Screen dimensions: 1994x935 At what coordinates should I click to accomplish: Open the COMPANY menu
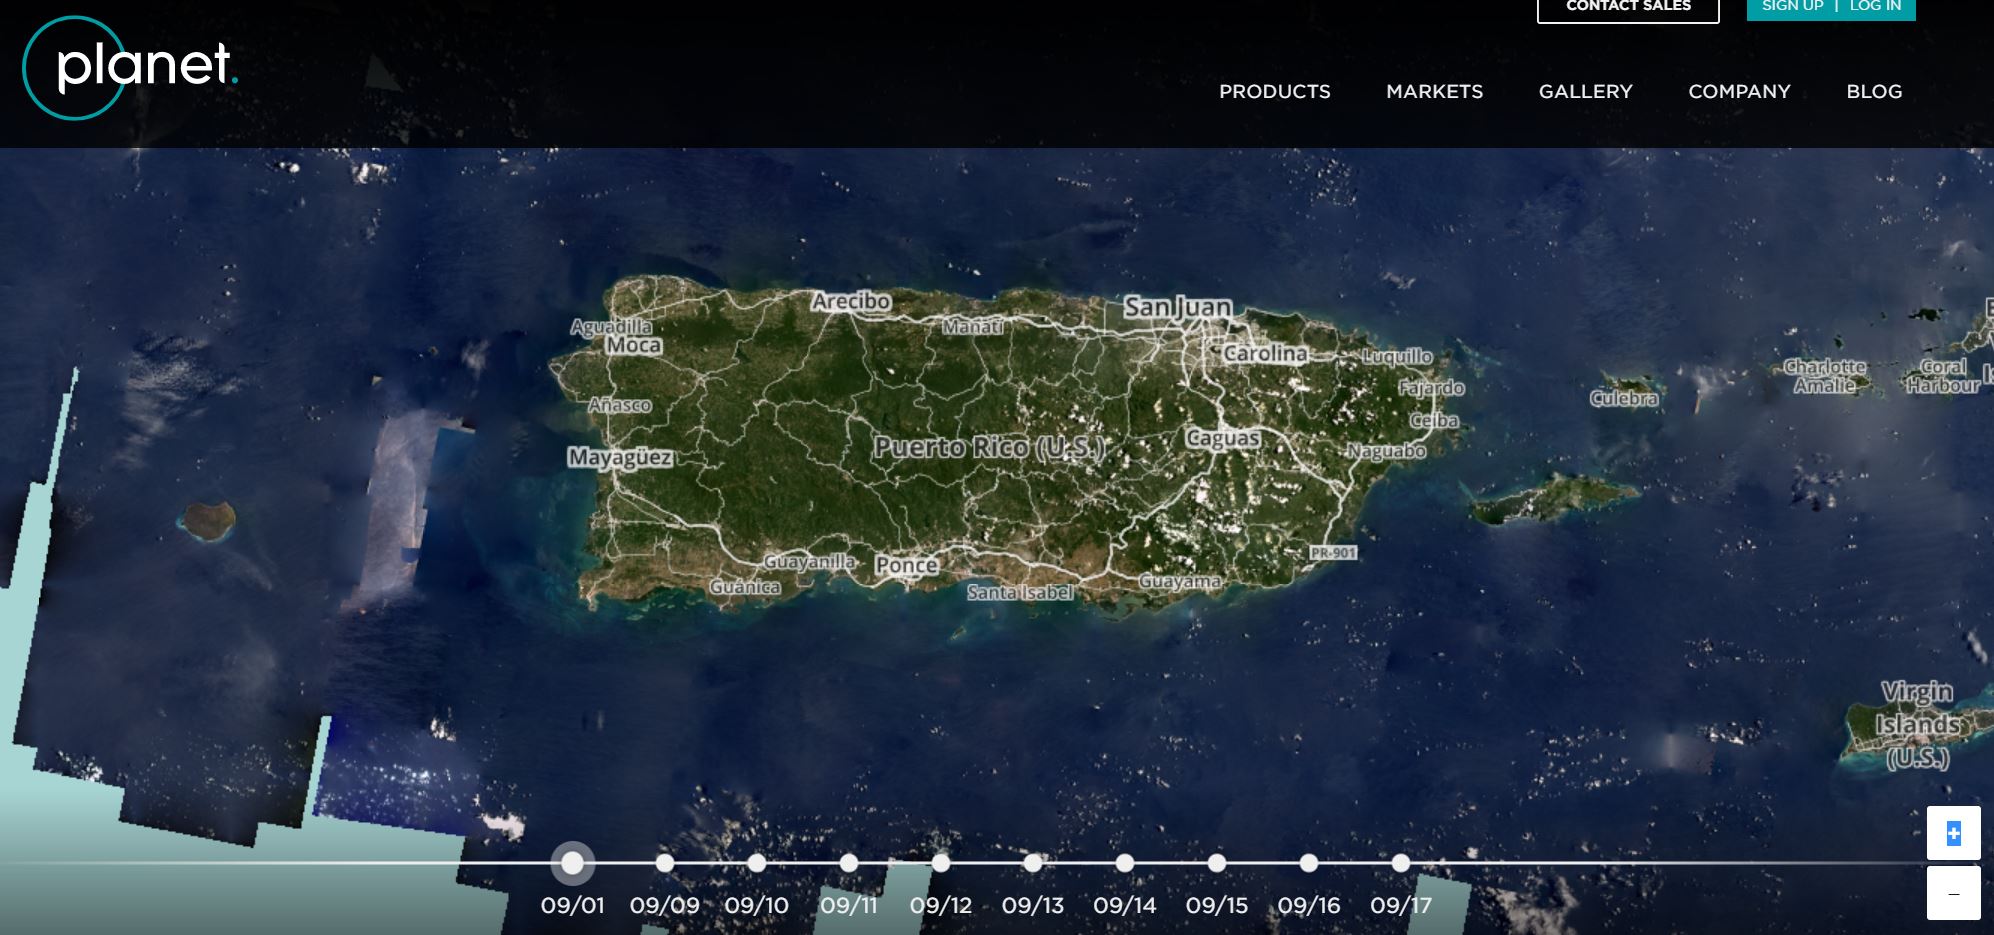click(1739, 91)
